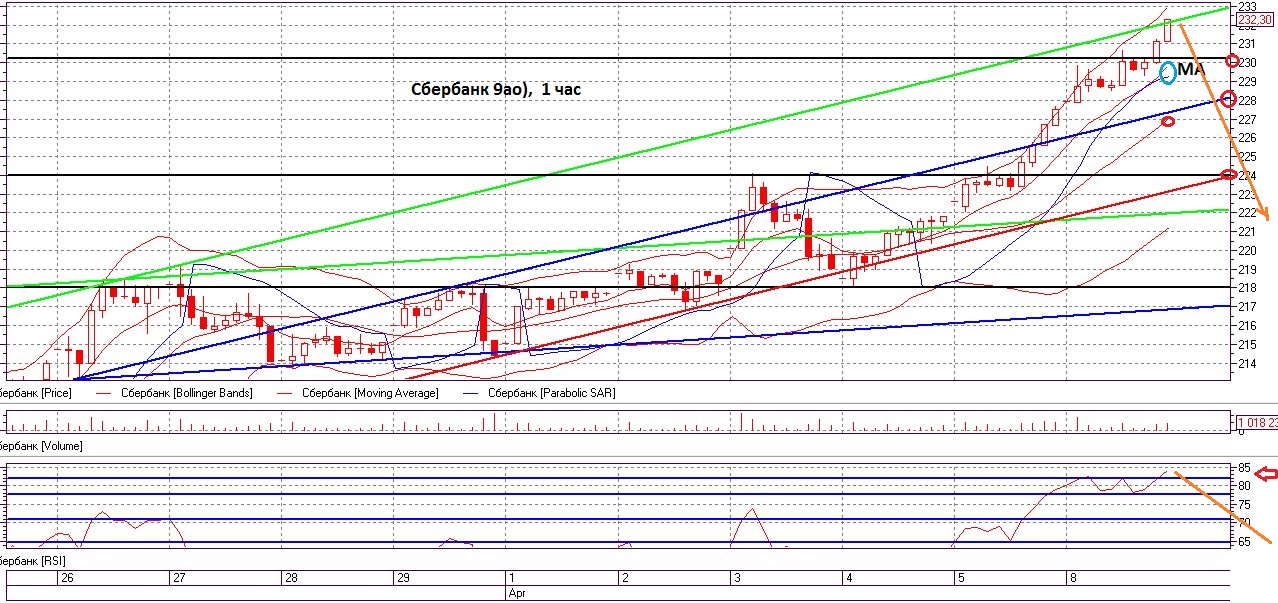Click price axis value 222
The width and height of the screenshot is (1278, 603).
coord(1247,213)
